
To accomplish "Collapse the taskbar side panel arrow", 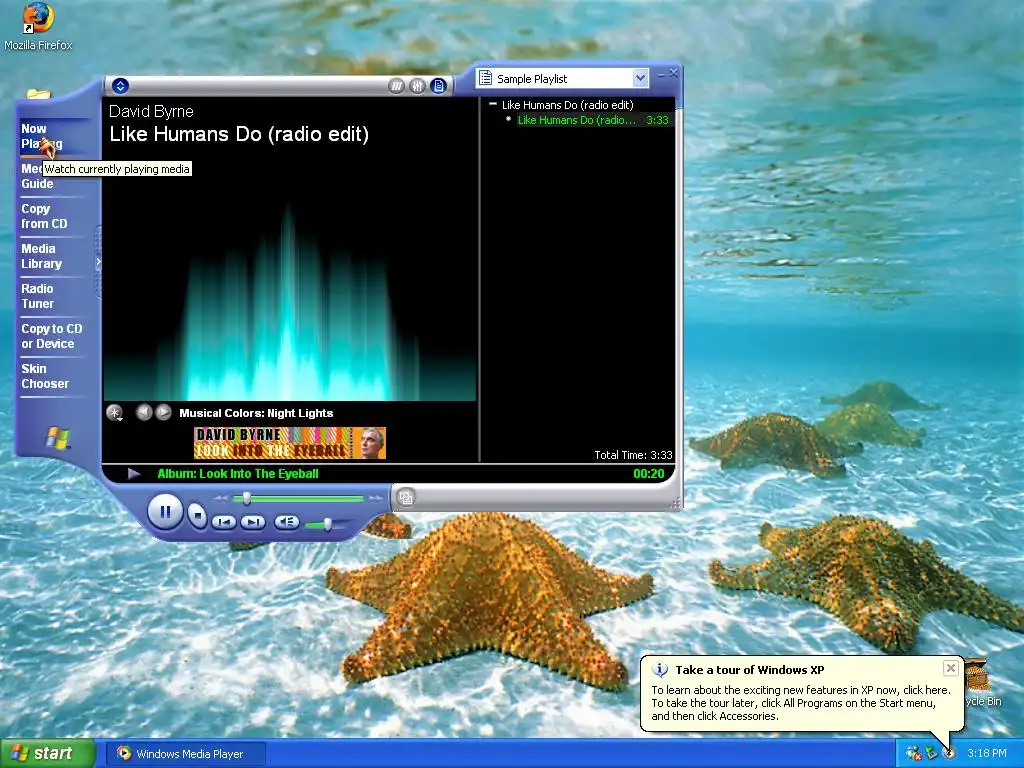I will point(98,262).
